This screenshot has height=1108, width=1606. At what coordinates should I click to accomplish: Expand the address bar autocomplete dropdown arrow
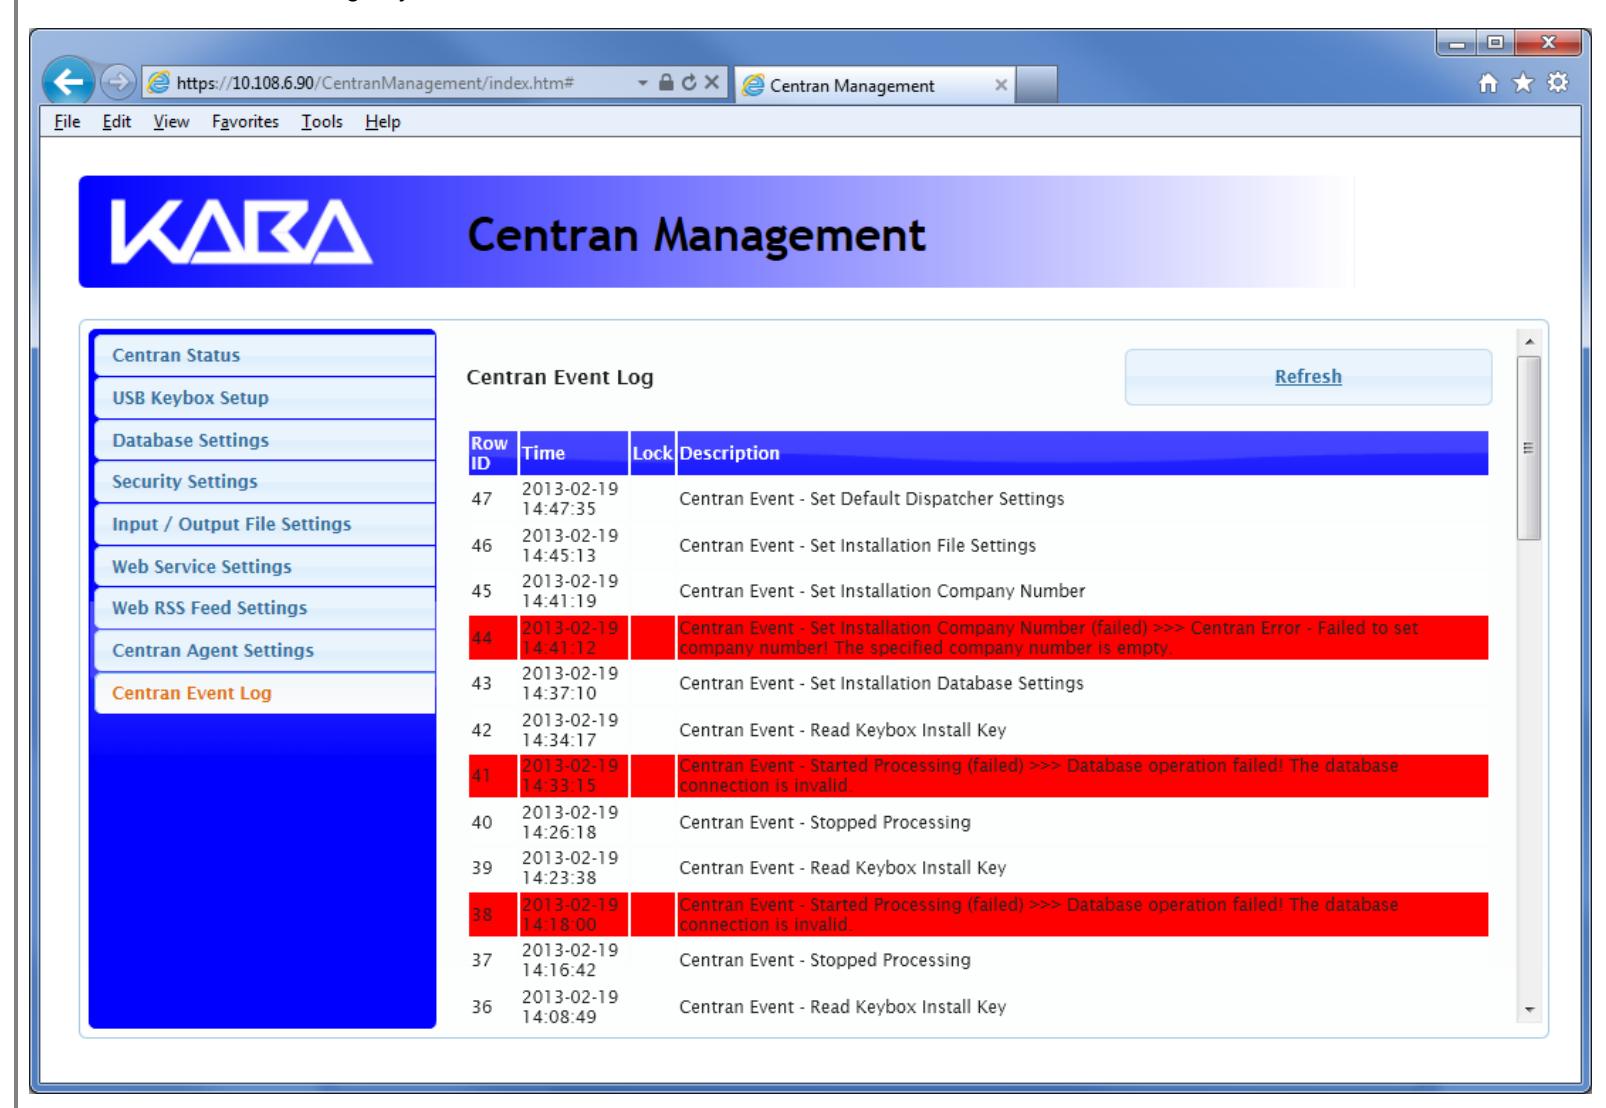coord(643,84)
